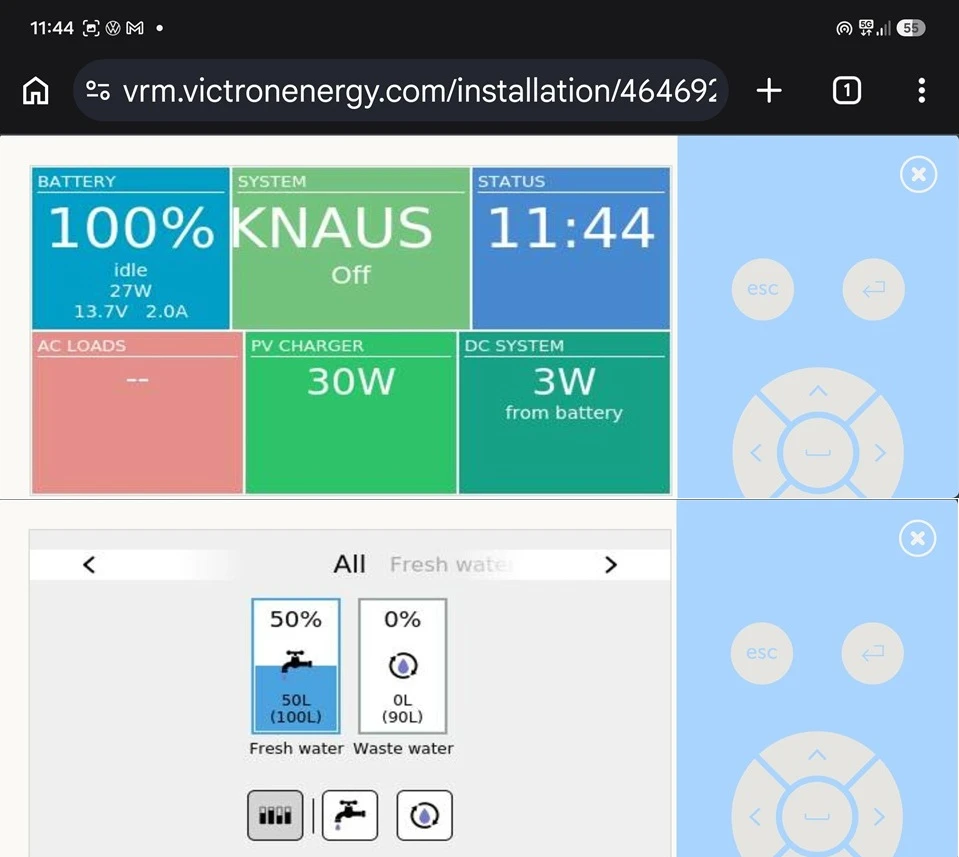The image size is (959, 857).
Task: Open a new browser tab
Action: (x=769, y=91)
